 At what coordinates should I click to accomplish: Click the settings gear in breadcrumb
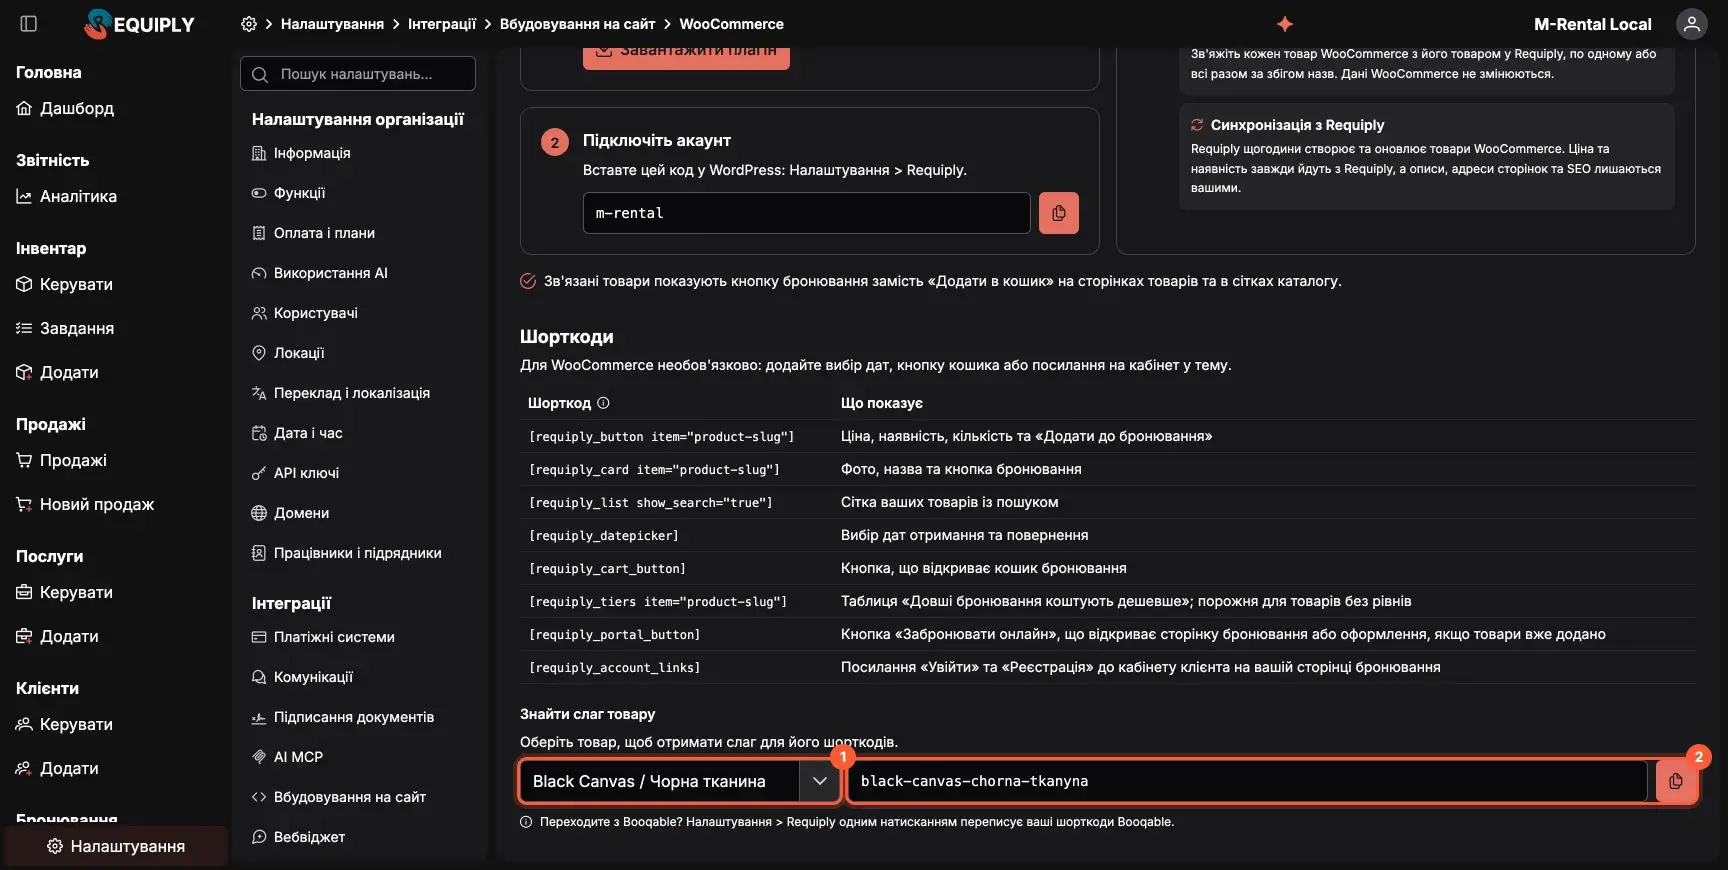click(249, 24)
